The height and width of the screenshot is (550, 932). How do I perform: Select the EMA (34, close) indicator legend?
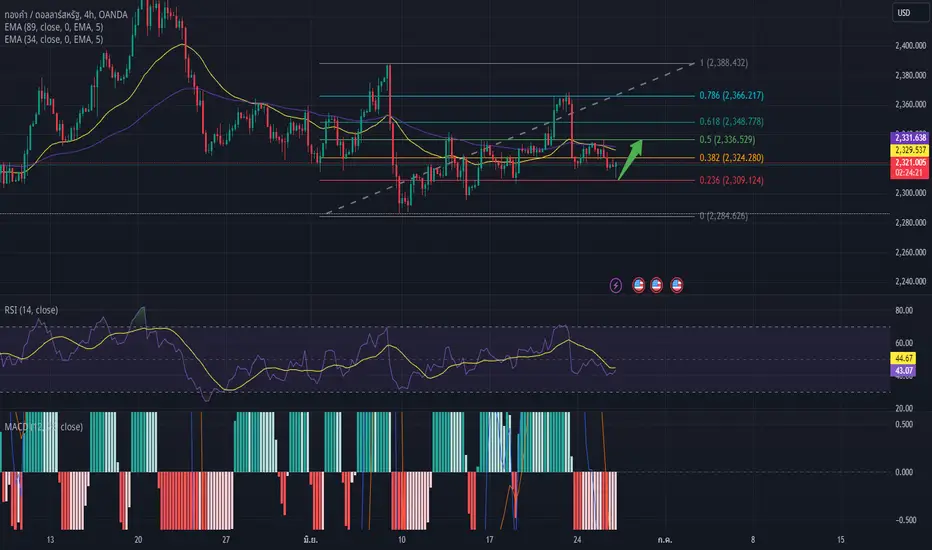tap(53, 39)
